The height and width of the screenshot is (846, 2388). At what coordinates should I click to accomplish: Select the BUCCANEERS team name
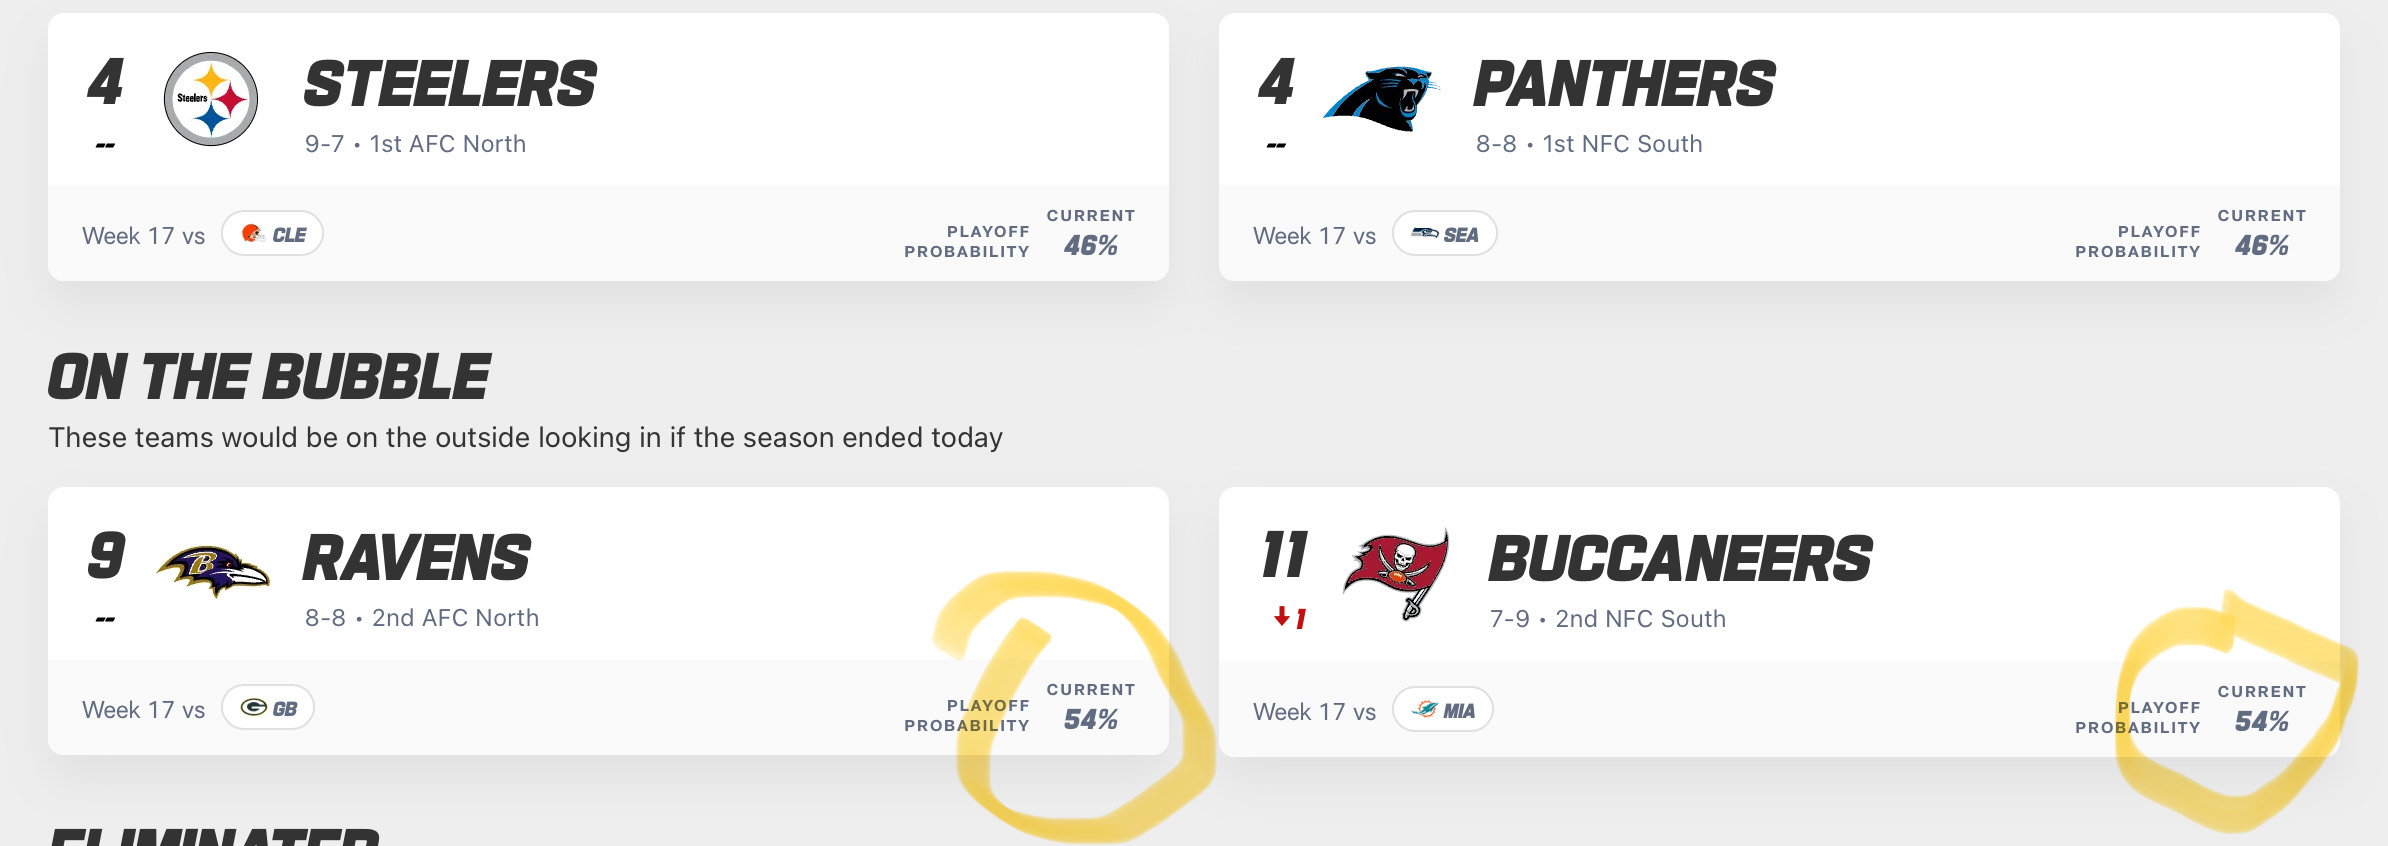(x=1680, y=559)
